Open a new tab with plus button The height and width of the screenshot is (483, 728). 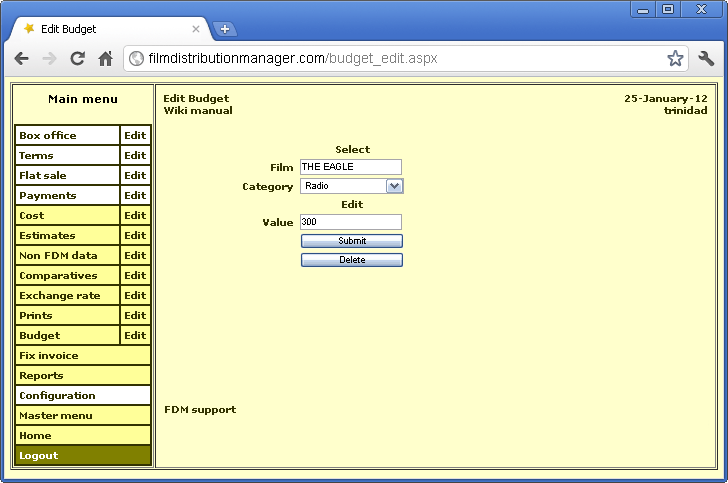click(224, 29)
